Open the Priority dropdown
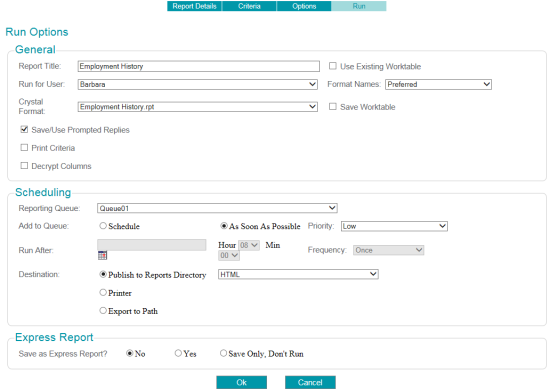 [x=394, y=226]
